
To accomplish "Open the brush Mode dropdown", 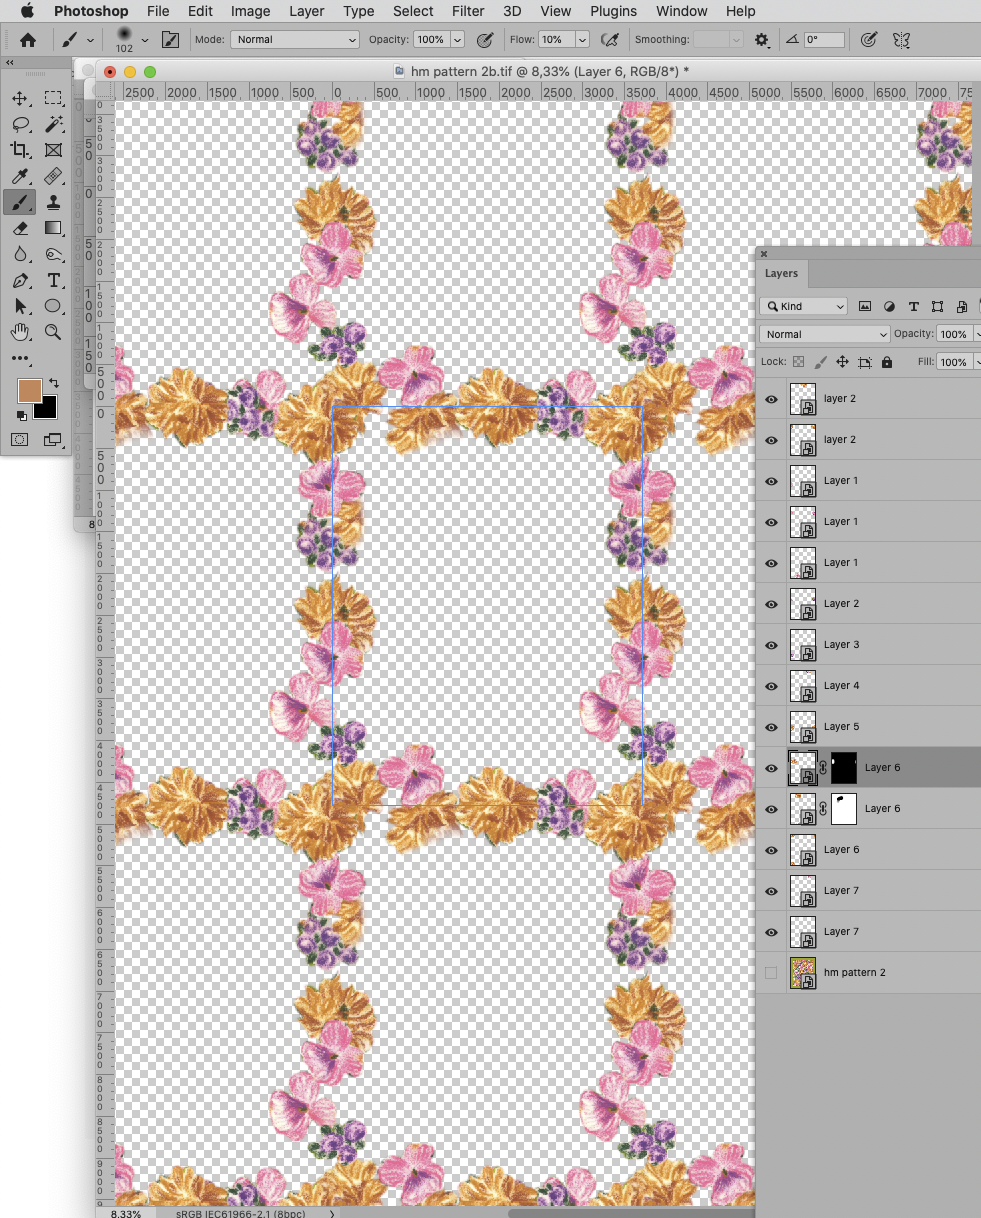I will tap(294, 40).
